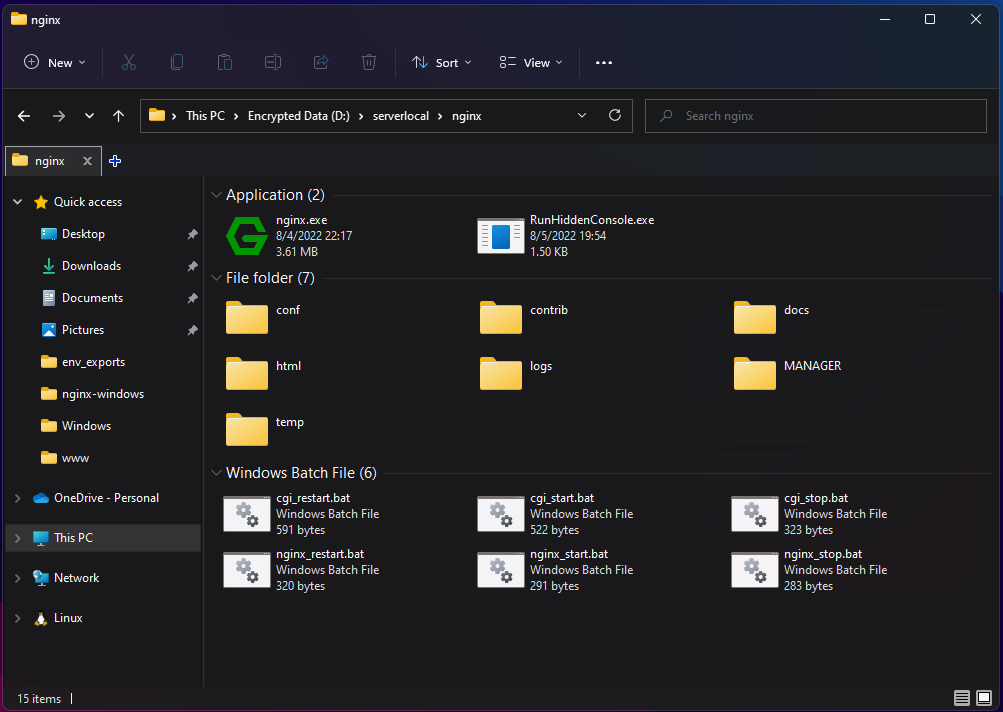The width and height of the screenshot is (1003, 712).
Task: Click the nginx breadcrumb segment
Action: [x=466, y=116]
